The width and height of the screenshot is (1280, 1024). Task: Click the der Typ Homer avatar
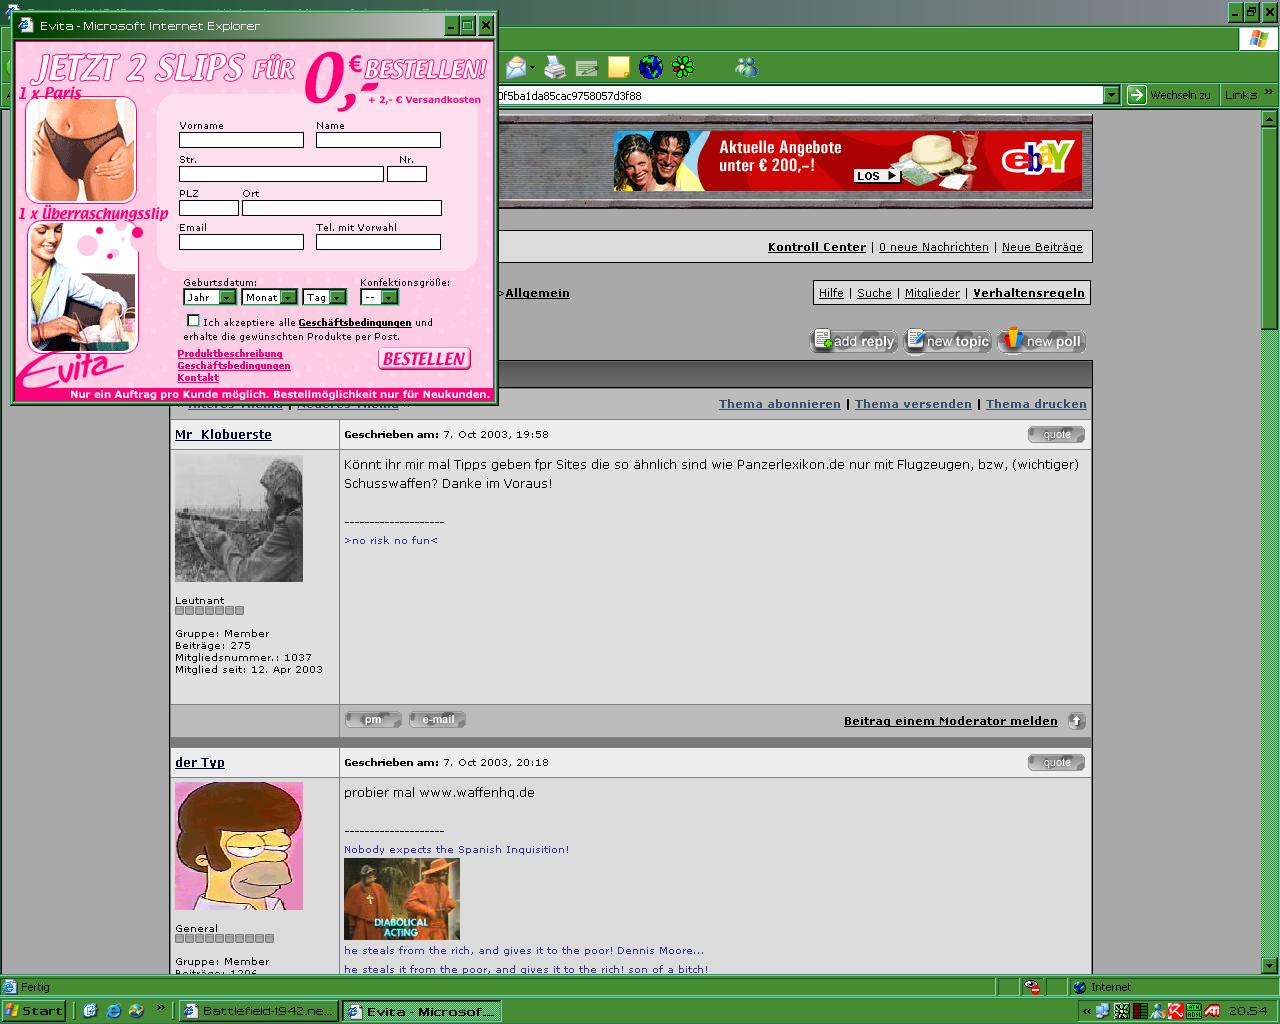[x=239, y=846]
